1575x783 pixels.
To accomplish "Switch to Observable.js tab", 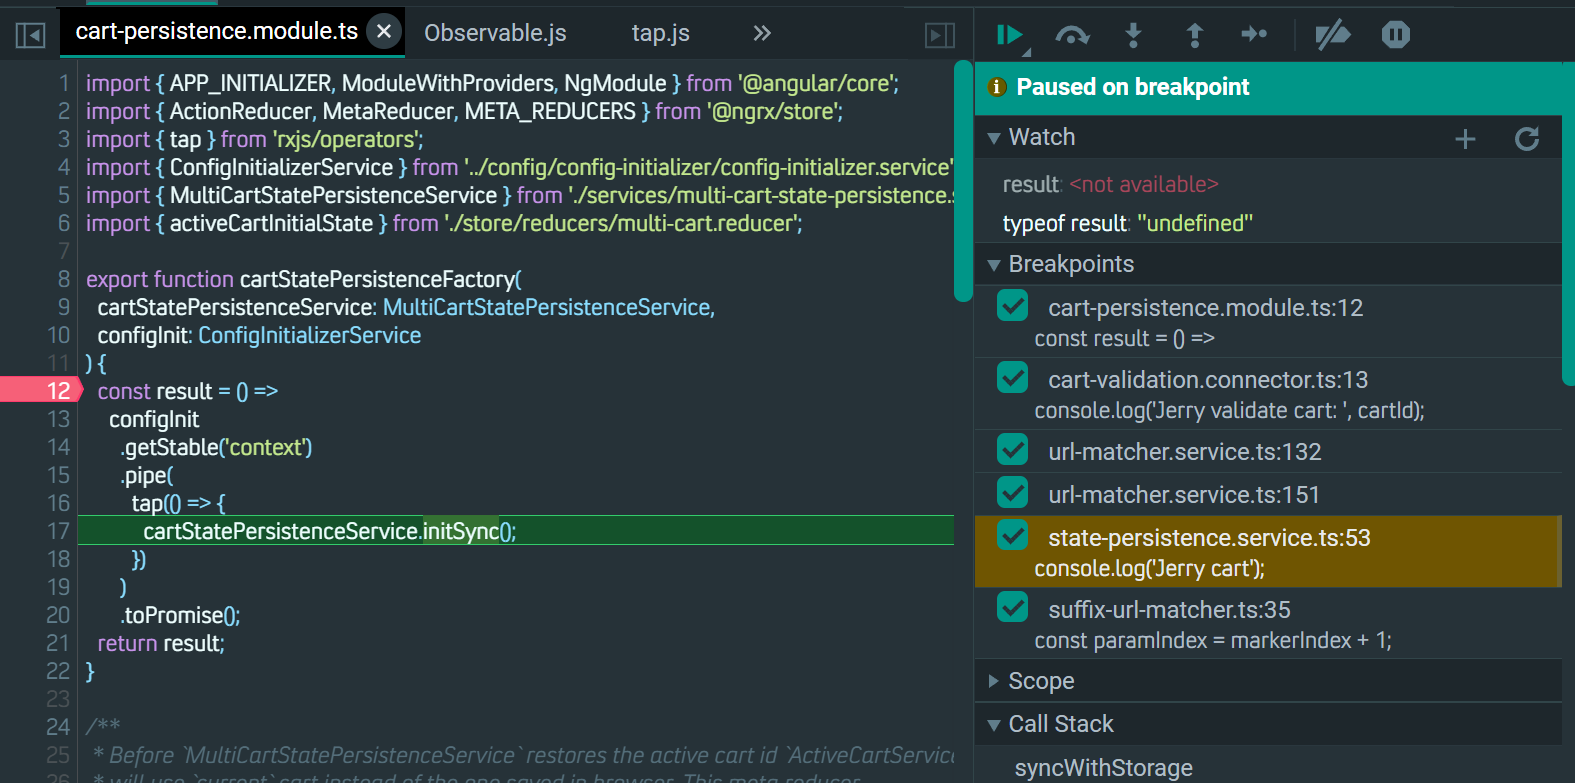I will (x=495, y=33).
